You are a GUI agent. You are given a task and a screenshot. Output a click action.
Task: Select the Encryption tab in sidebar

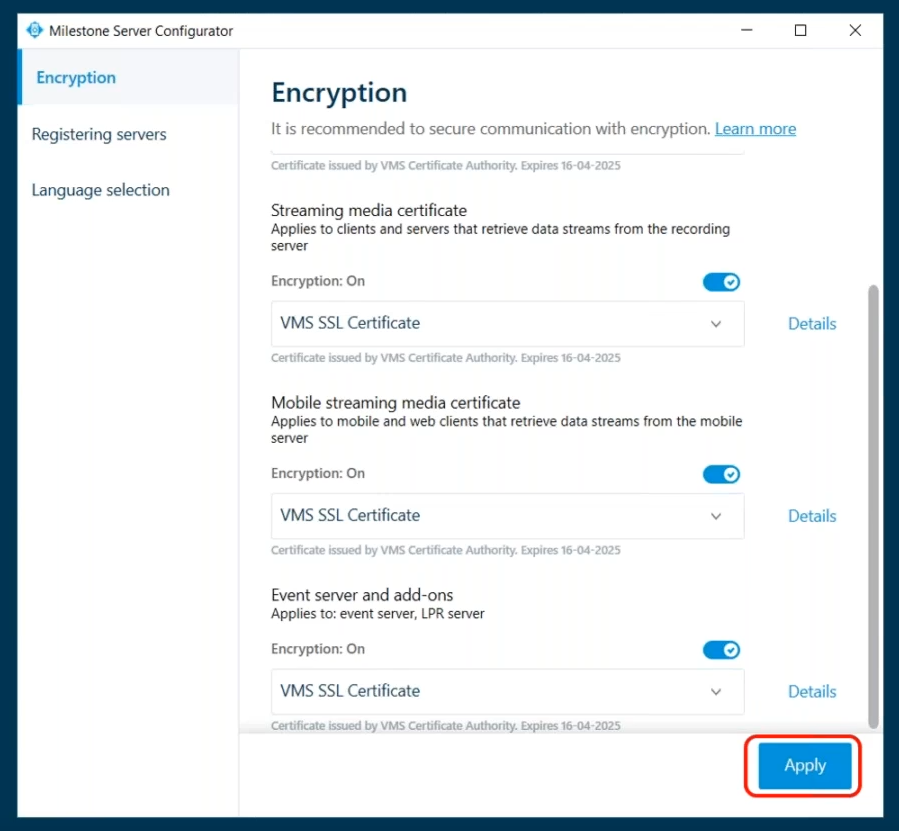click(76, 78)
